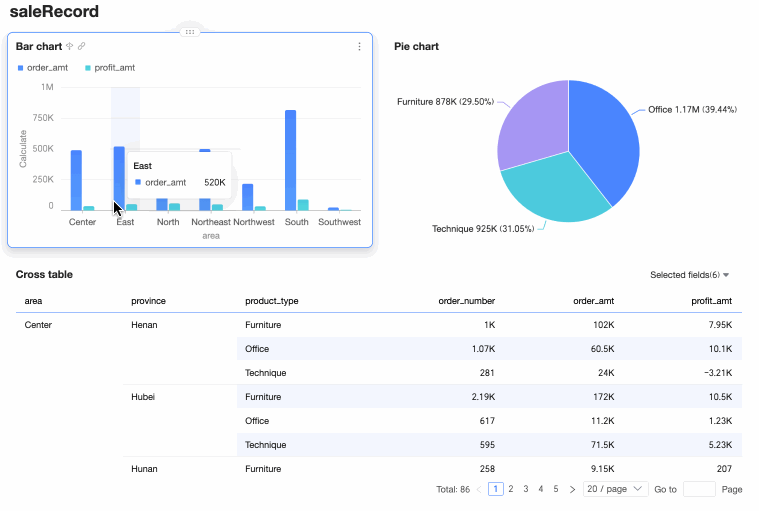Toggle order_amt series in bar chart legend

click(x=43, y=68)
